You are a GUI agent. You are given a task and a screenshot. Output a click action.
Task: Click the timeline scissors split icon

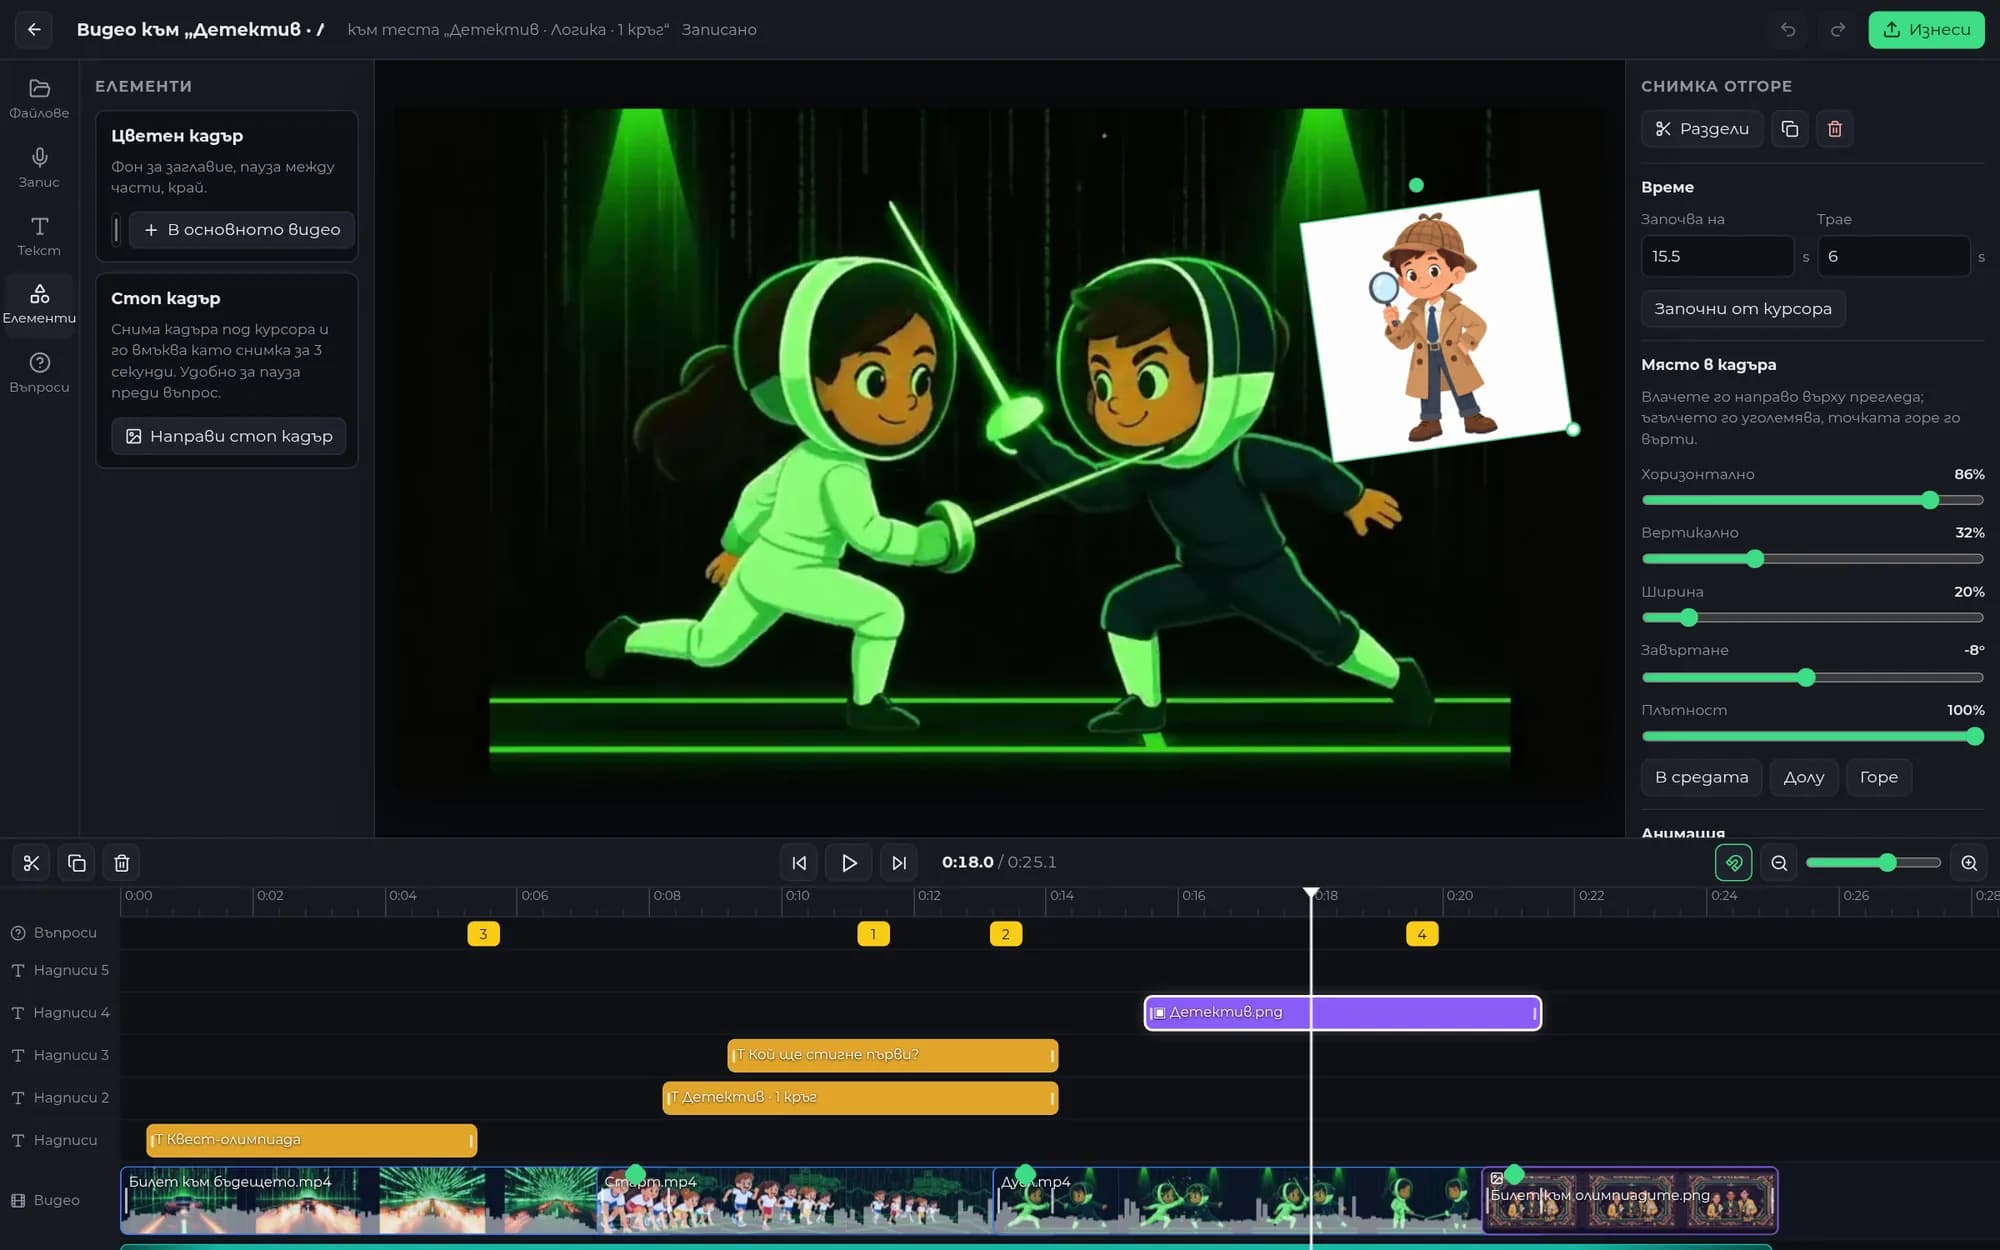pos(31,863)
